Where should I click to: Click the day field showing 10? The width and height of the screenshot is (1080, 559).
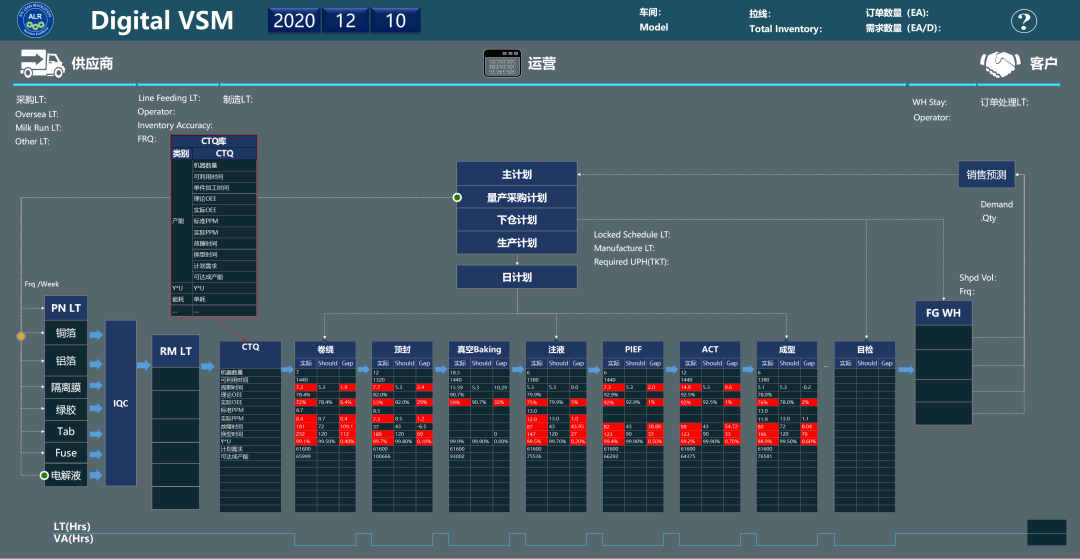click(x=395, y=21)
